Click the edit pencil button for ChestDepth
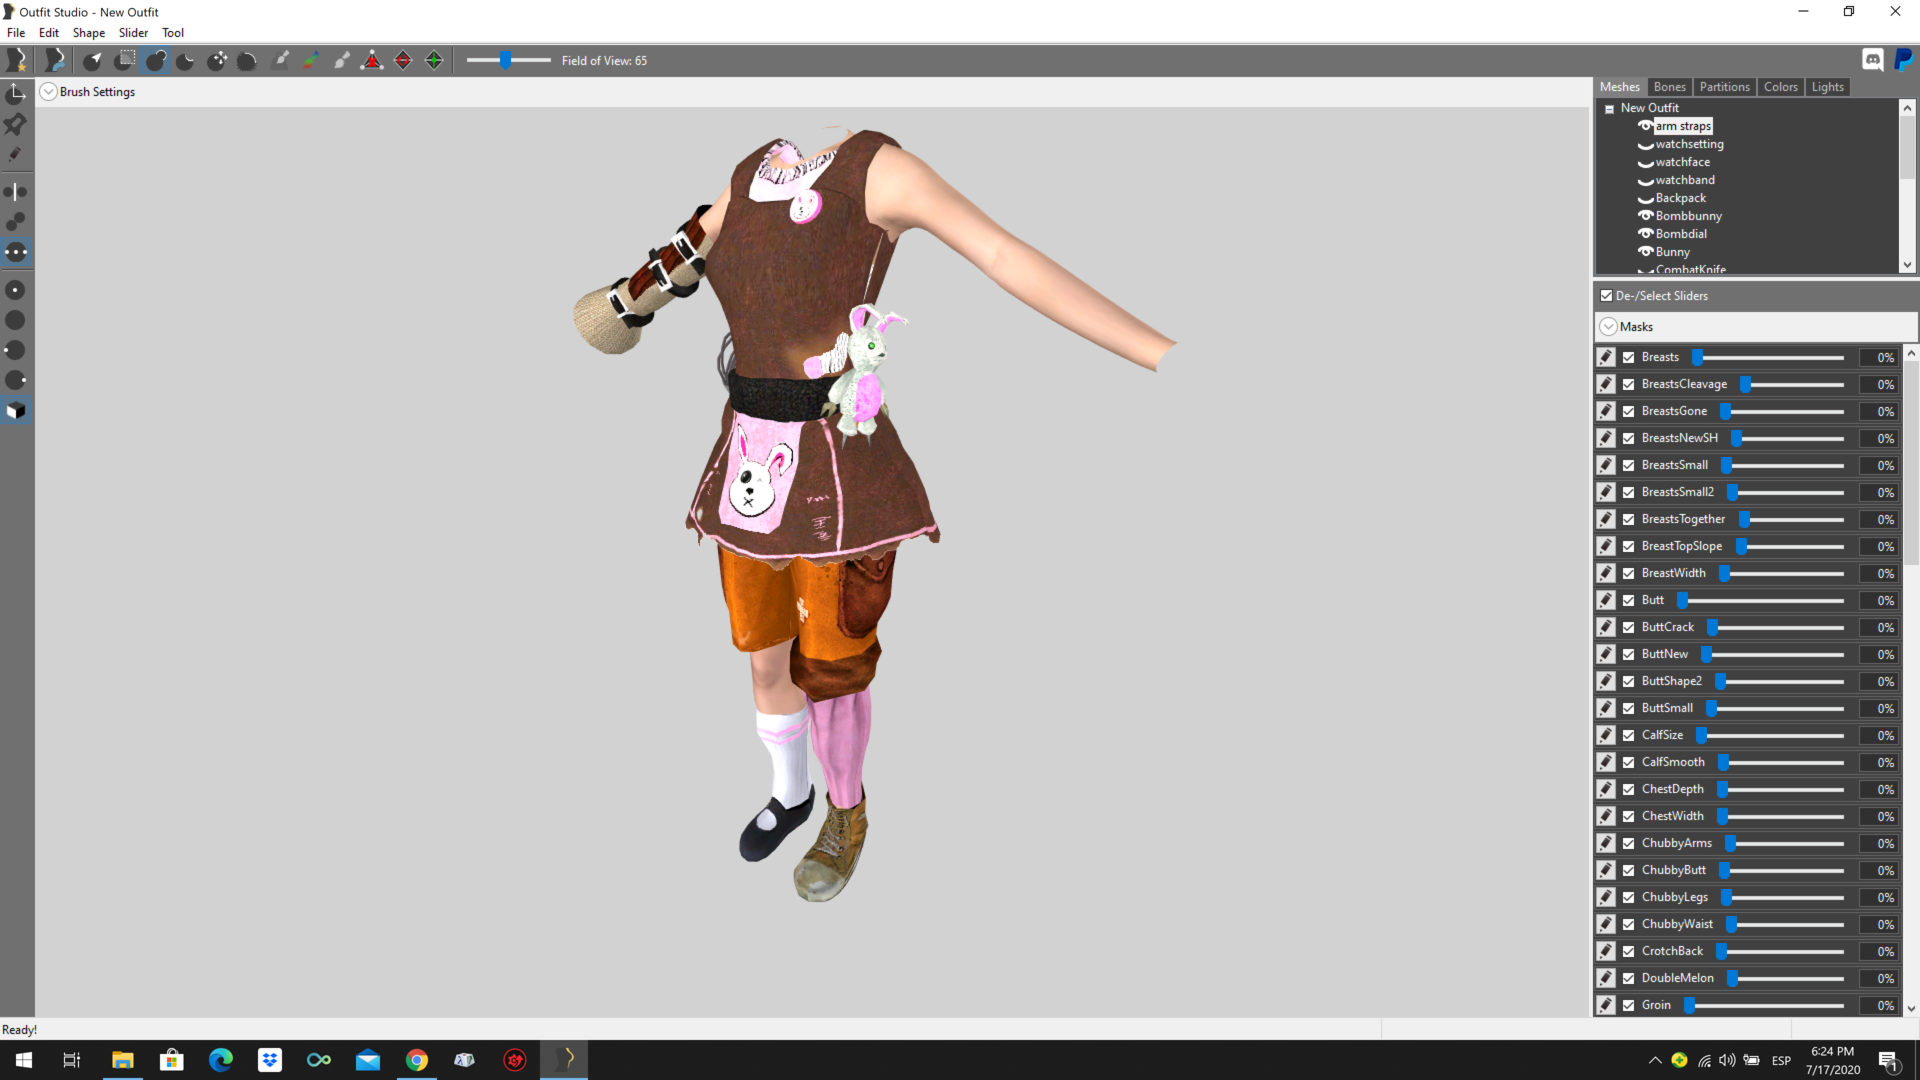 click(1606, 789)
